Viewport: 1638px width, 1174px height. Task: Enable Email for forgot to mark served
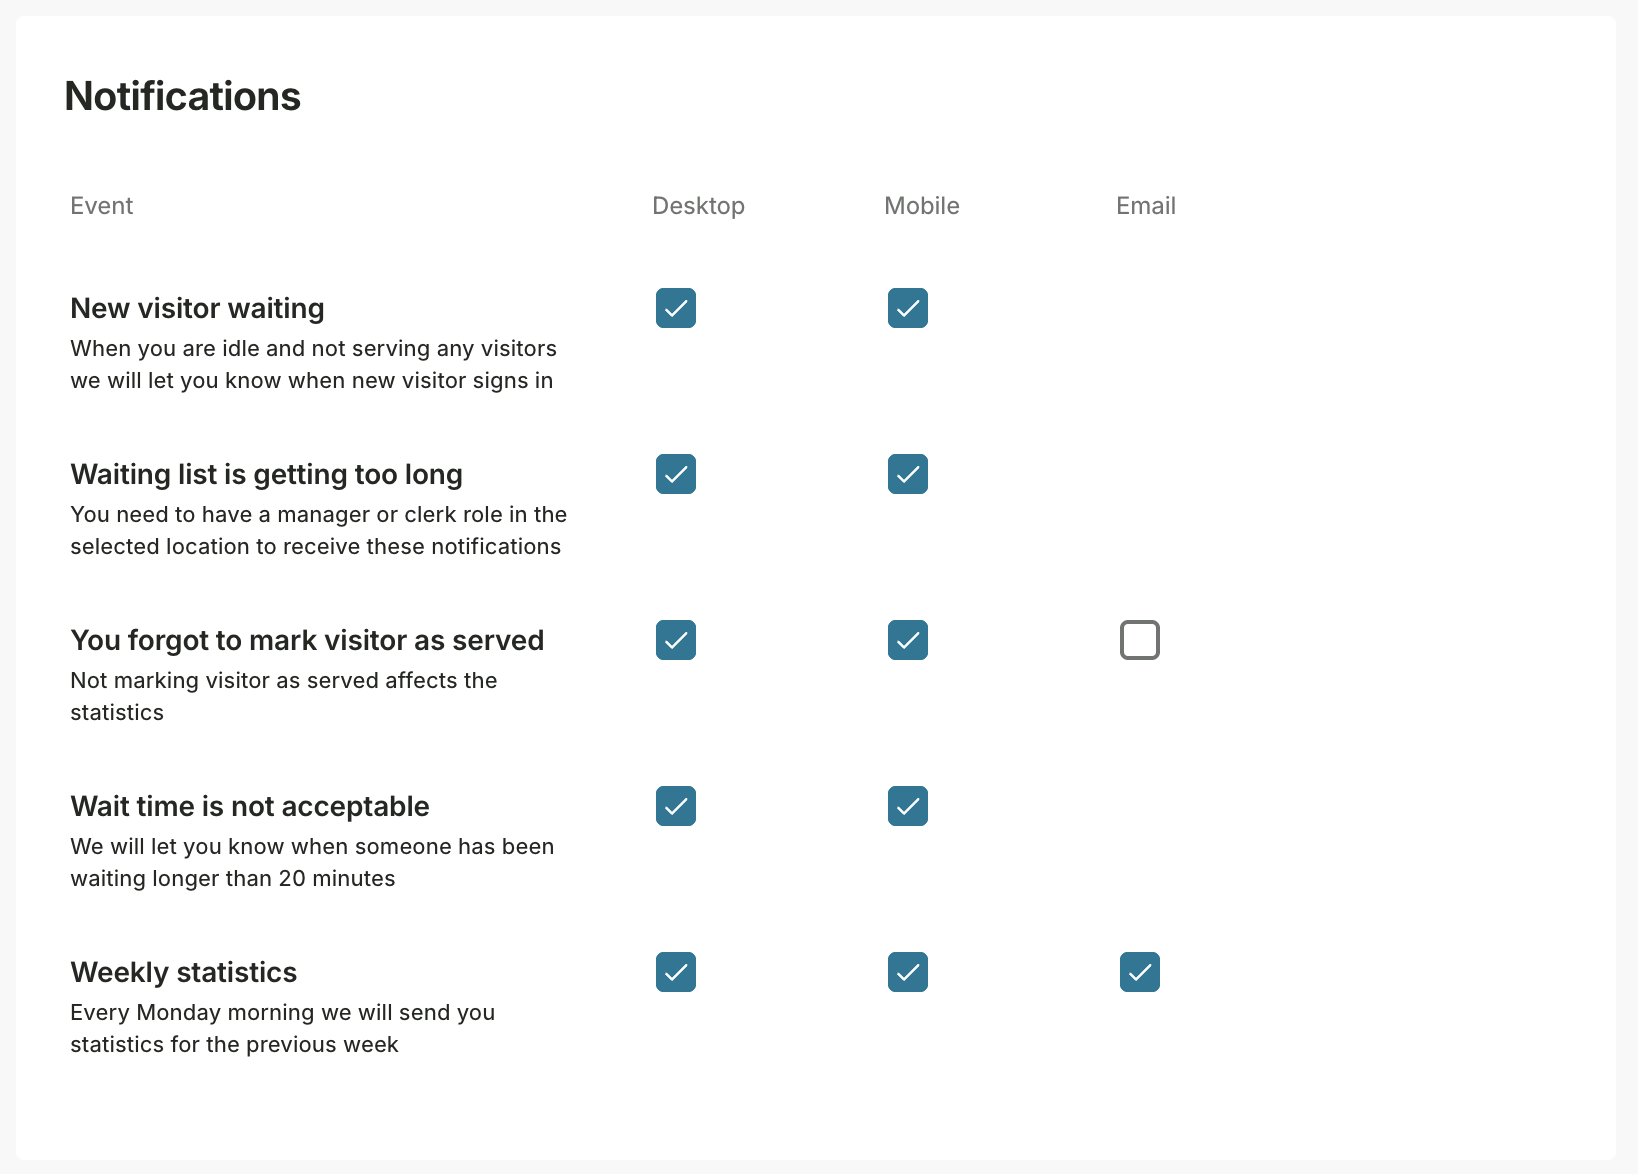[x=1140, y=640]
